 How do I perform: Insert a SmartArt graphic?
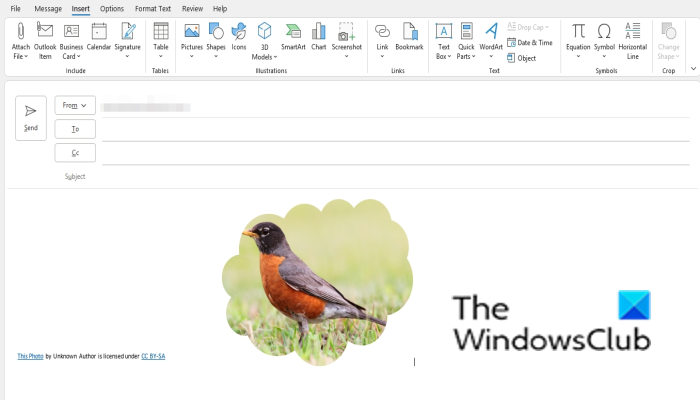(x=293, y=37)
